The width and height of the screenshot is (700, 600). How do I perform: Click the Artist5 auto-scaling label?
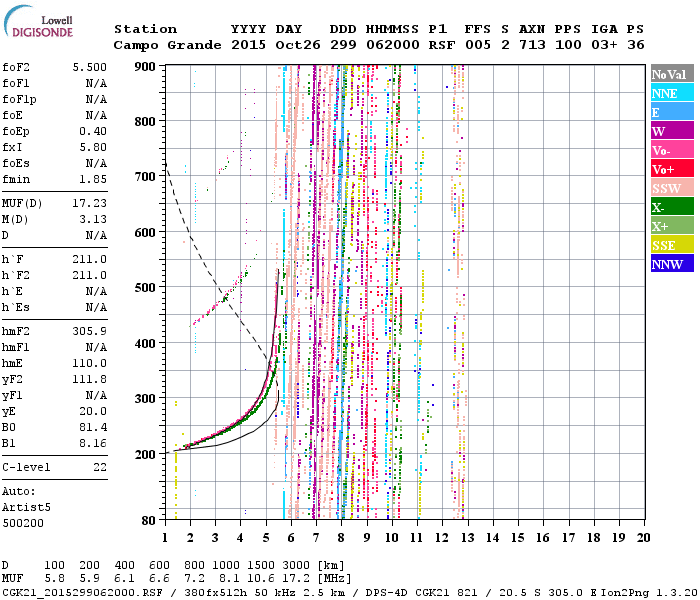tap(26, 508)
